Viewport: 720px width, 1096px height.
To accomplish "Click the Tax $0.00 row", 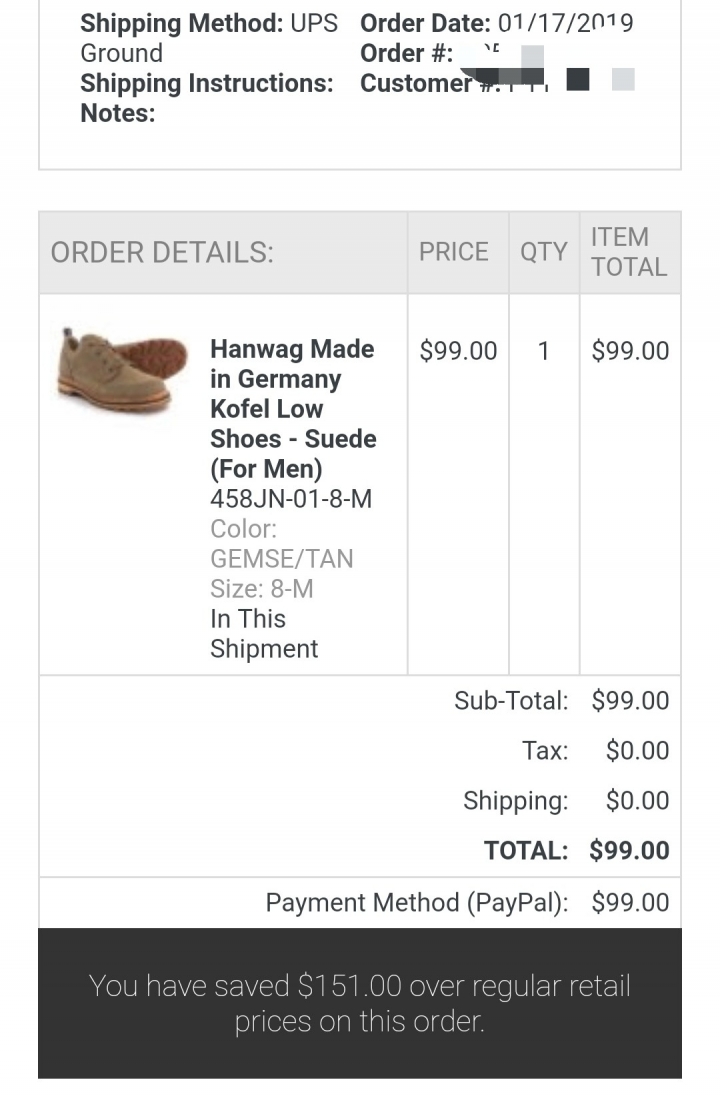I will click(596, 751).
